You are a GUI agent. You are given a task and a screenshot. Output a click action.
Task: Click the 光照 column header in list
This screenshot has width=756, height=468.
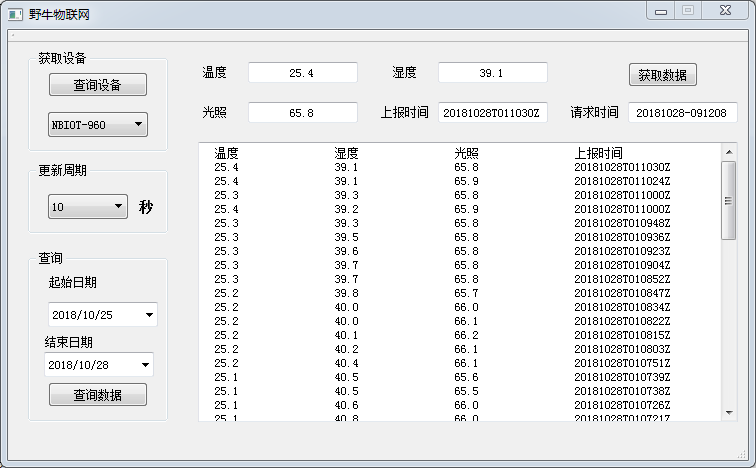[x=466, y=153]
